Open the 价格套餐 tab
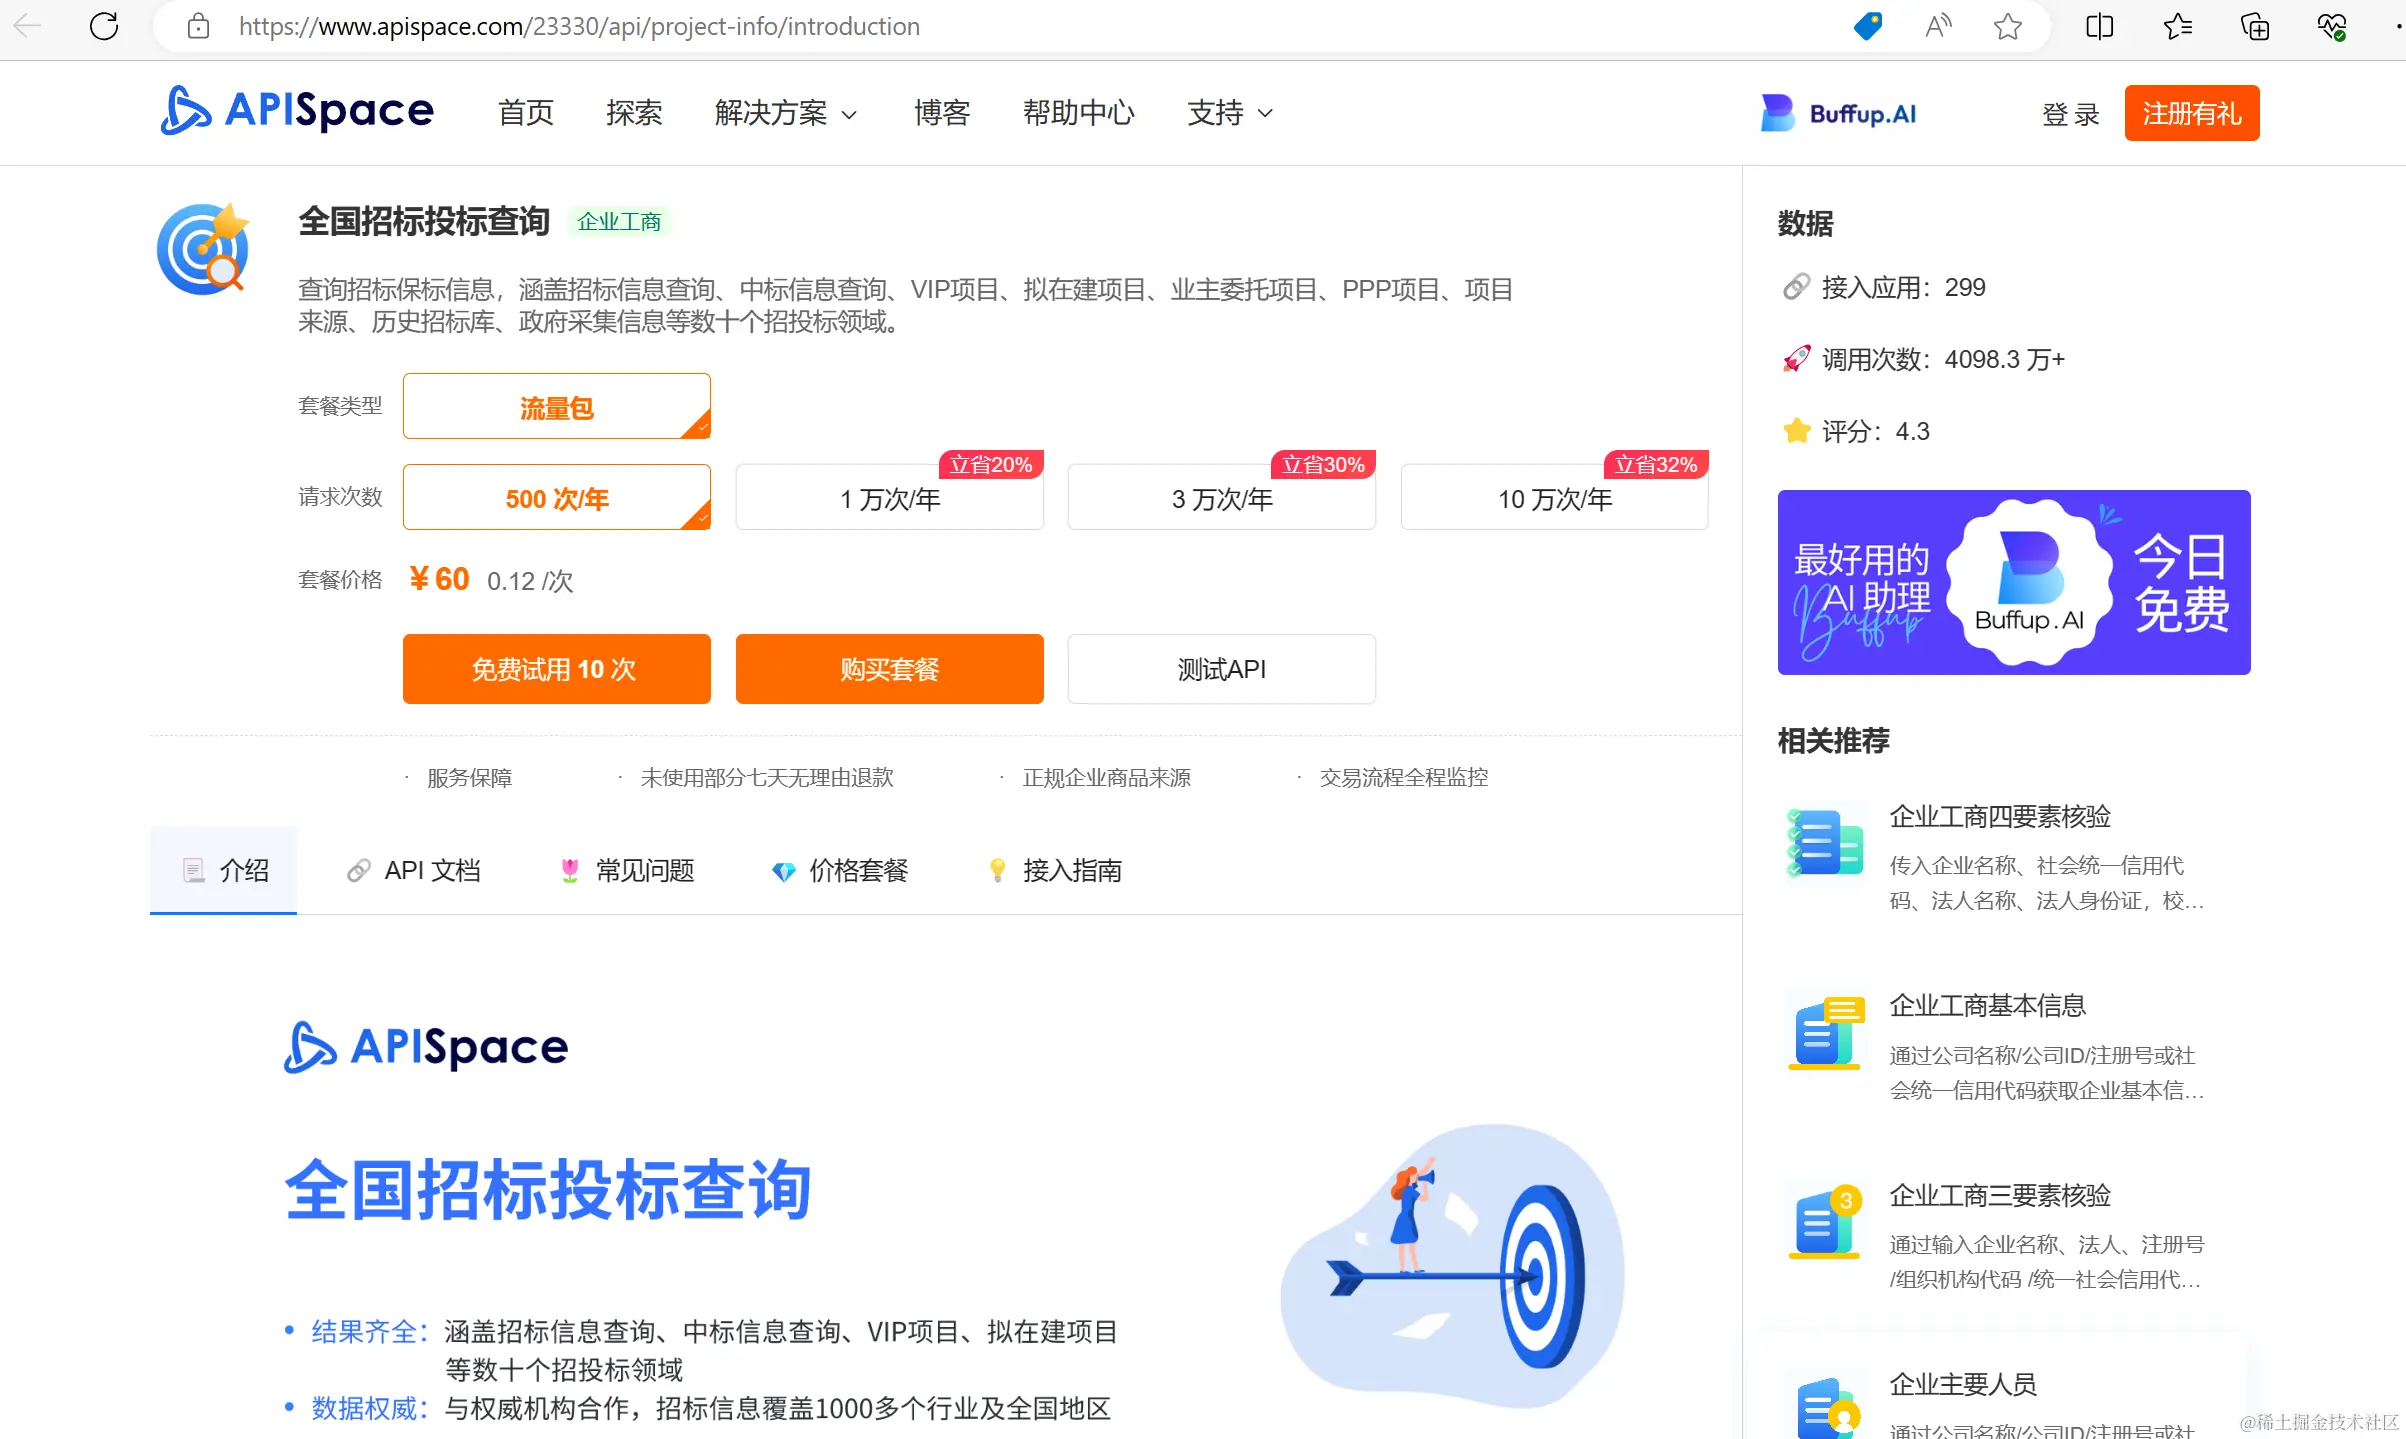This screenshot has width=2406, height=1439. [x=840, y=870]
